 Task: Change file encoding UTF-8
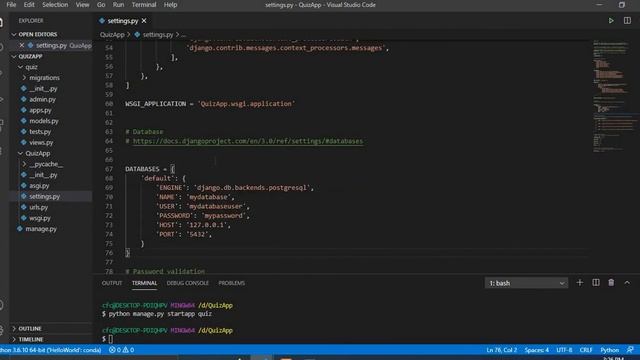coord(564,350)
